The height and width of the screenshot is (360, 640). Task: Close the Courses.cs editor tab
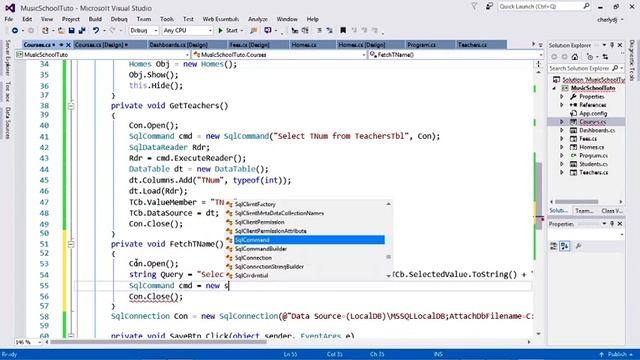[x=68, y=45]
